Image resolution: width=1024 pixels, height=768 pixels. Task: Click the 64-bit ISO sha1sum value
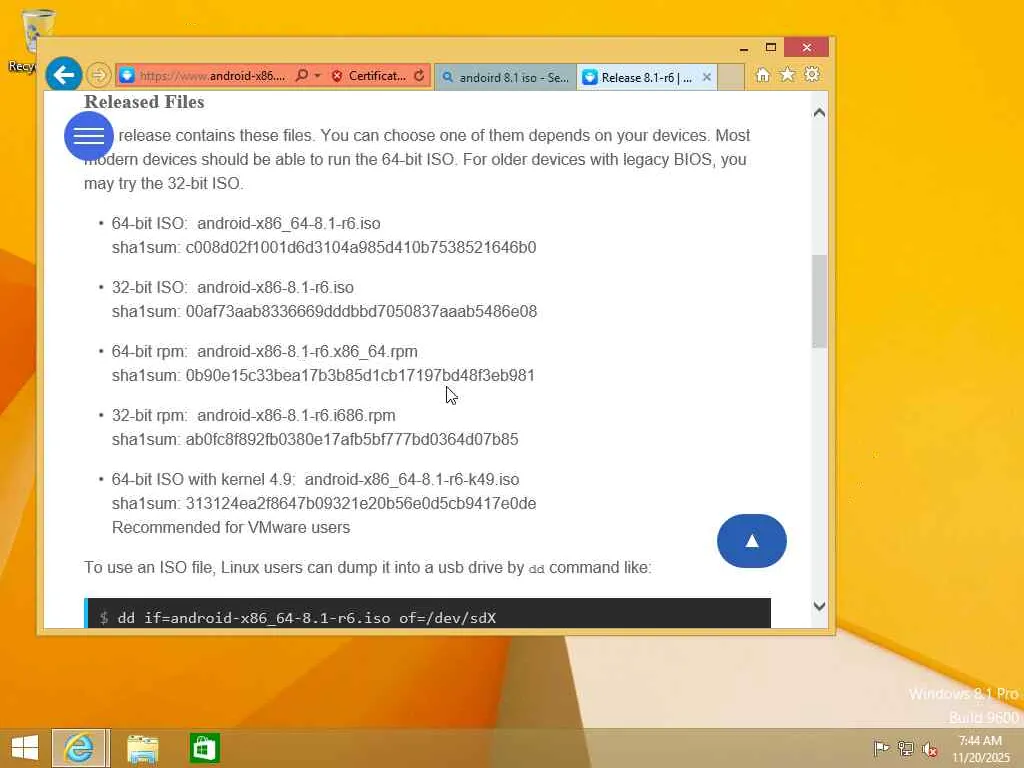(361, 248)
